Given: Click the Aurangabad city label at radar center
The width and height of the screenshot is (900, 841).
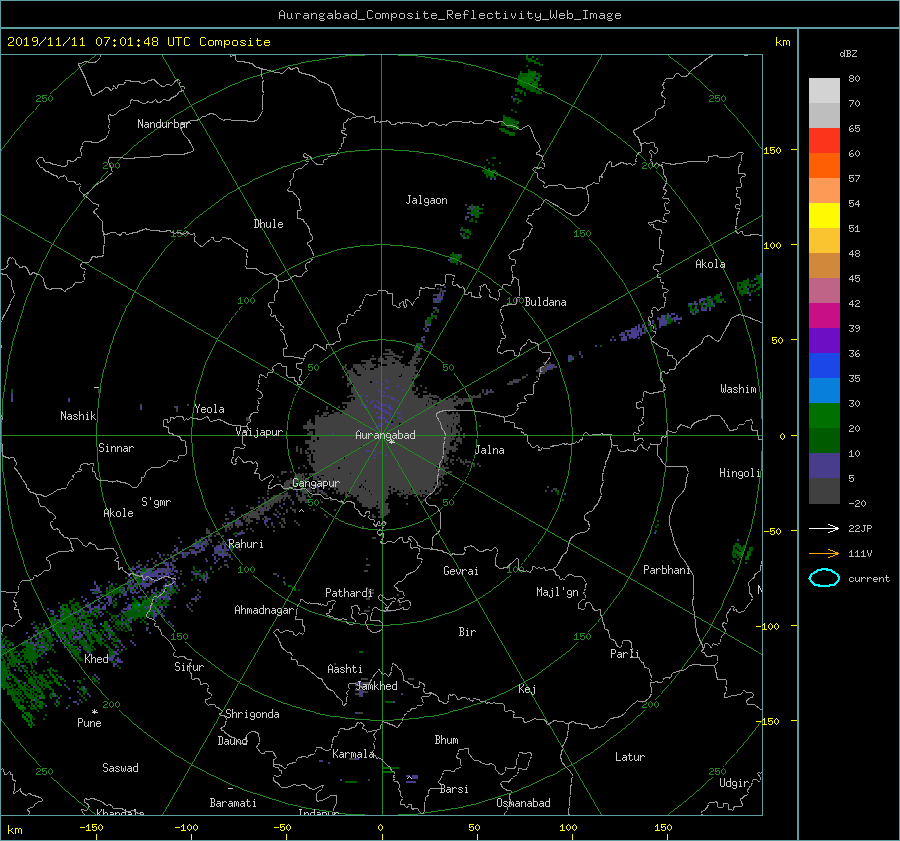Looking at the screenshot, I should [x=385, y=435].
